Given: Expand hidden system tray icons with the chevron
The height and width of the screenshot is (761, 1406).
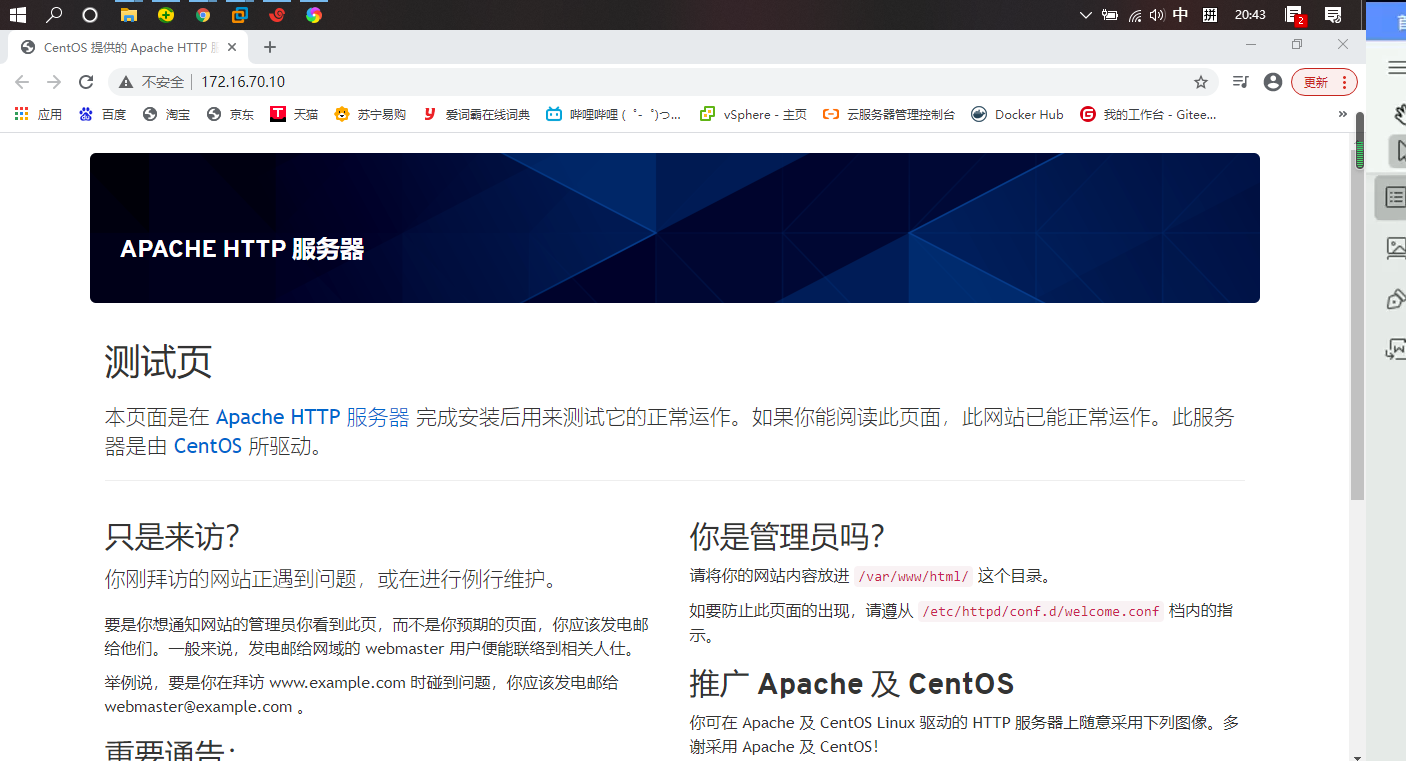Looking at the screenshot, I should click(1085, 14).
